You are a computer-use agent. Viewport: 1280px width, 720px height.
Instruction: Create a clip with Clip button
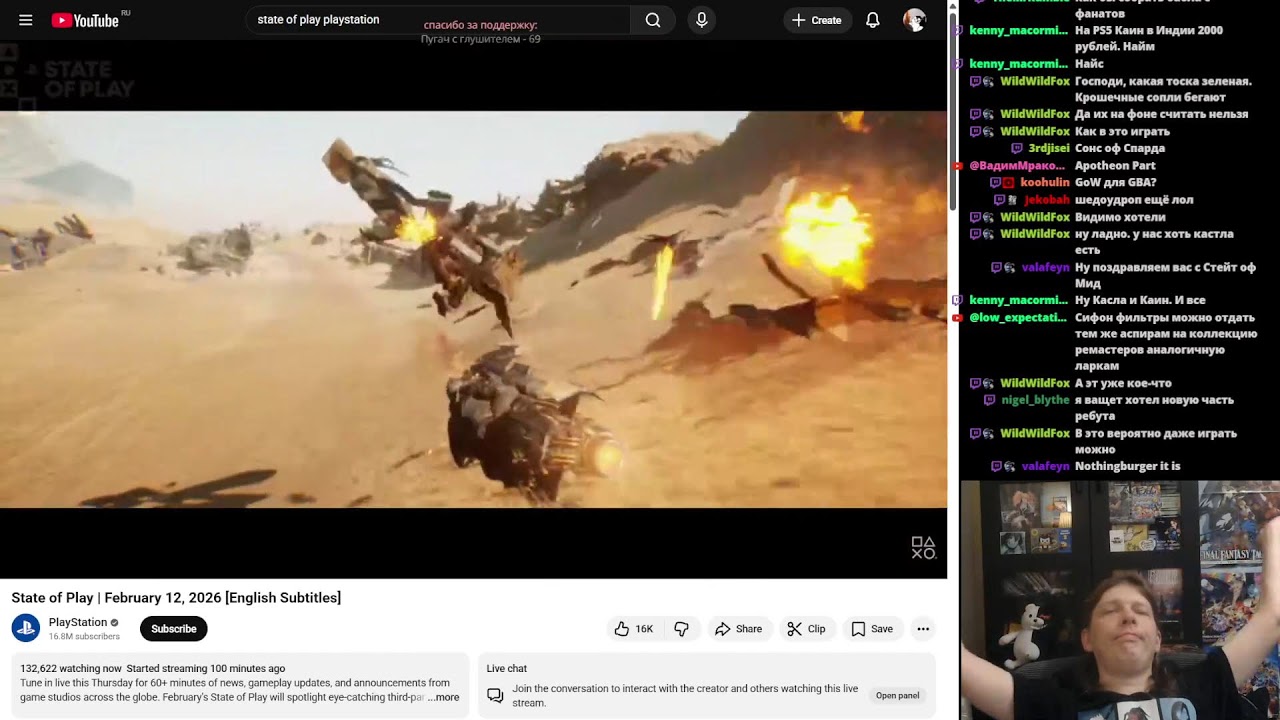pos(806,629)
